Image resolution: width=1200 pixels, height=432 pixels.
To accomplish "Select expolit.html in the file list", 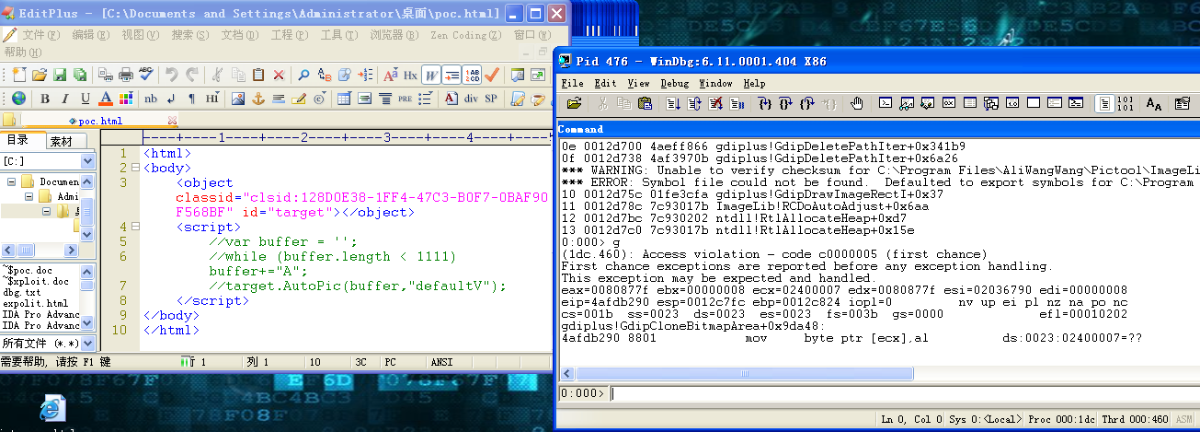I will [36, 302].
